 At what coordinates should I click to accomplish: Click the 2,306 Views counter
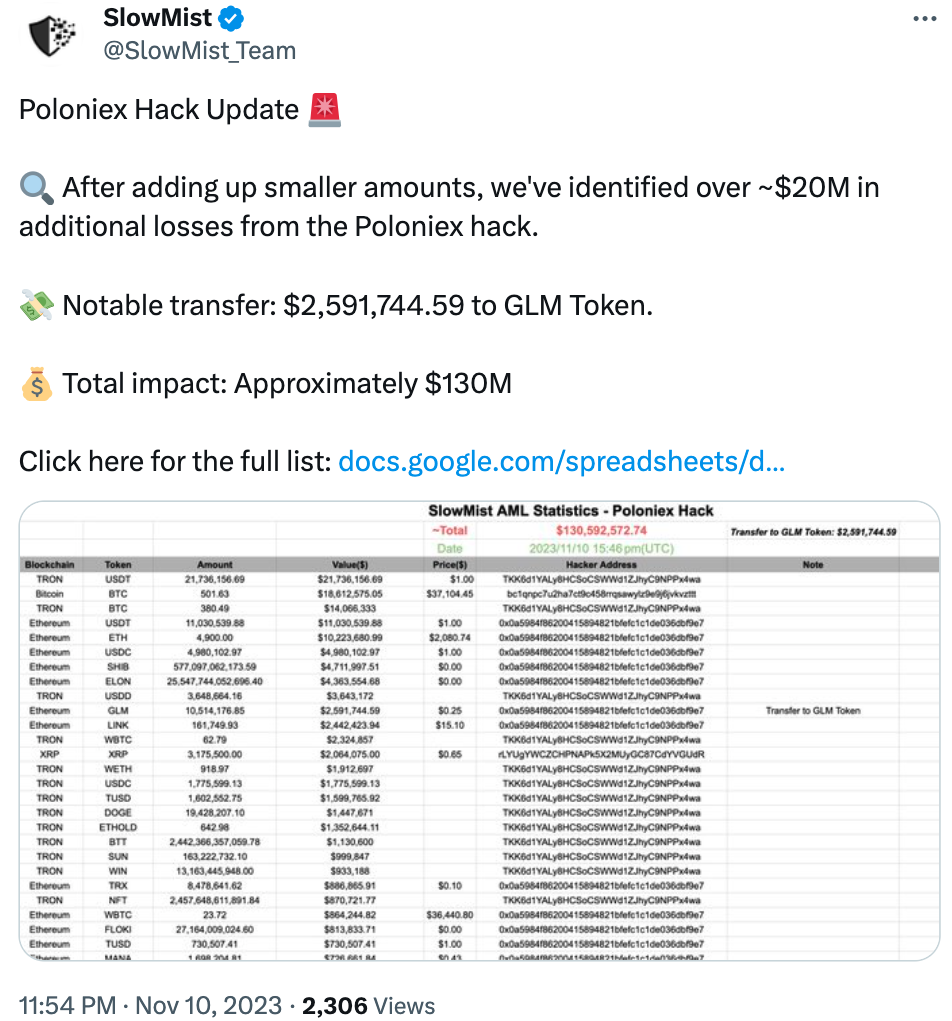tap(369, 1005)
